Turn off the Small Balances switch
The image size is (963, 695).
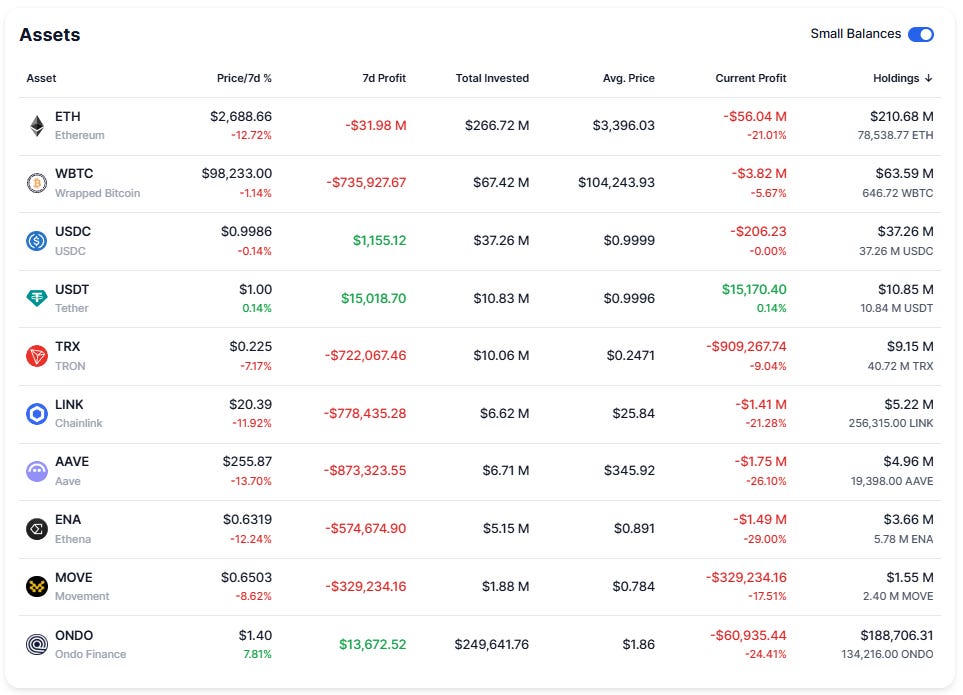pyautogui.click(x=921, y=34)
